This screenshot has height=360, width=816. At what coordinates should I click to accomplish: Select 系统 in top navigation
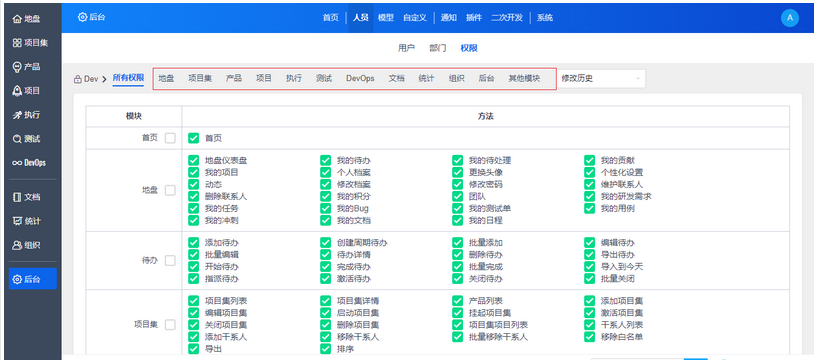click(x=545, y=18)
